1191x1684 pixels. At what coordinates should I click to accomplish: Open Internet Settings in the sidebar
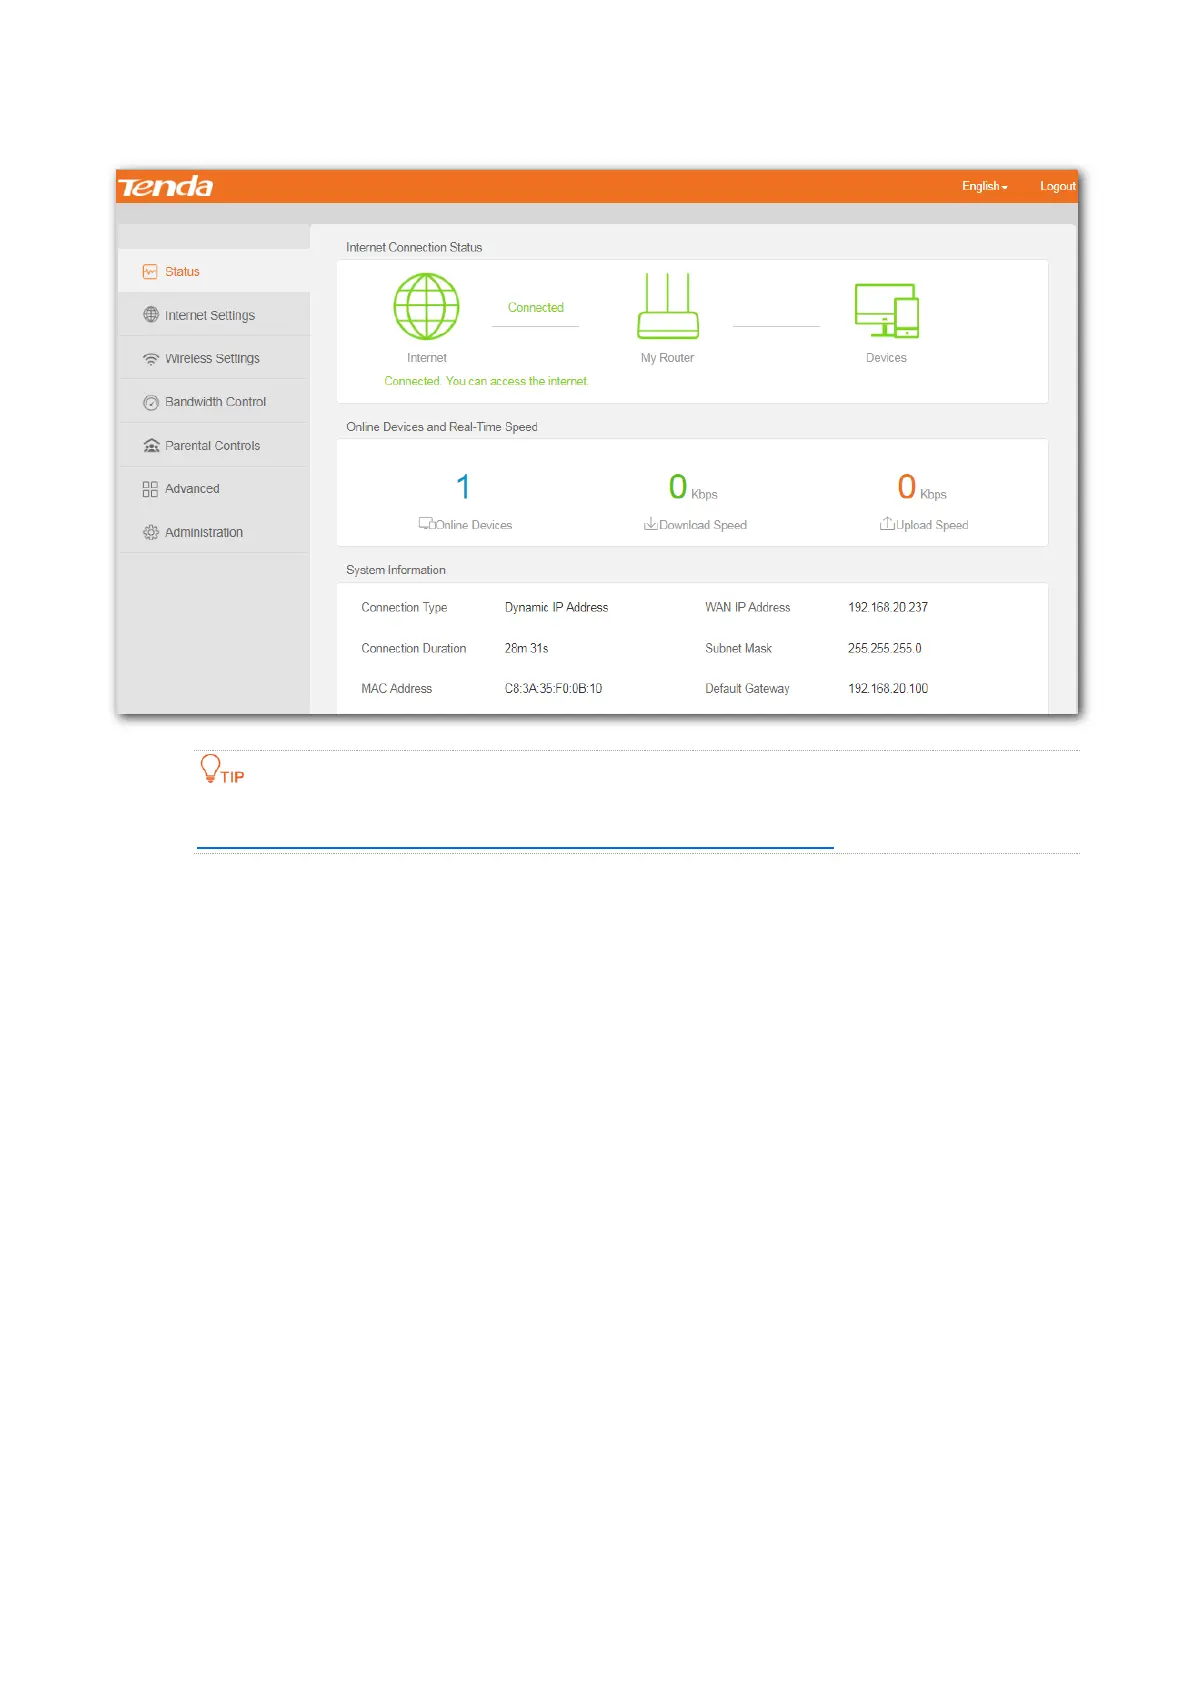tap(213, 315)
